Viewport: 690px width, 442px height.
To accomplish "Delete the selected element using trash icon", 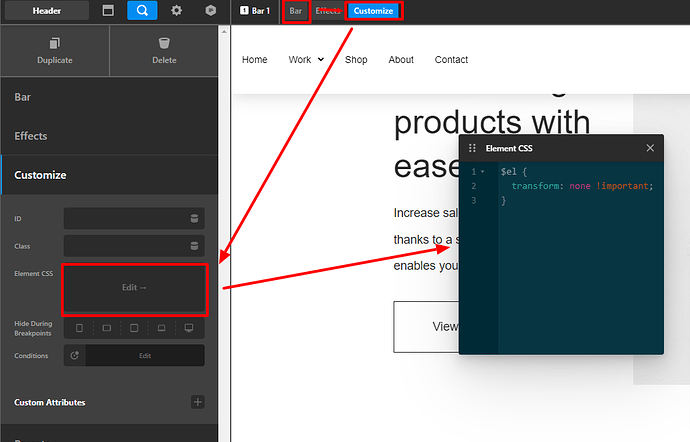I will [x=164, y=50].
